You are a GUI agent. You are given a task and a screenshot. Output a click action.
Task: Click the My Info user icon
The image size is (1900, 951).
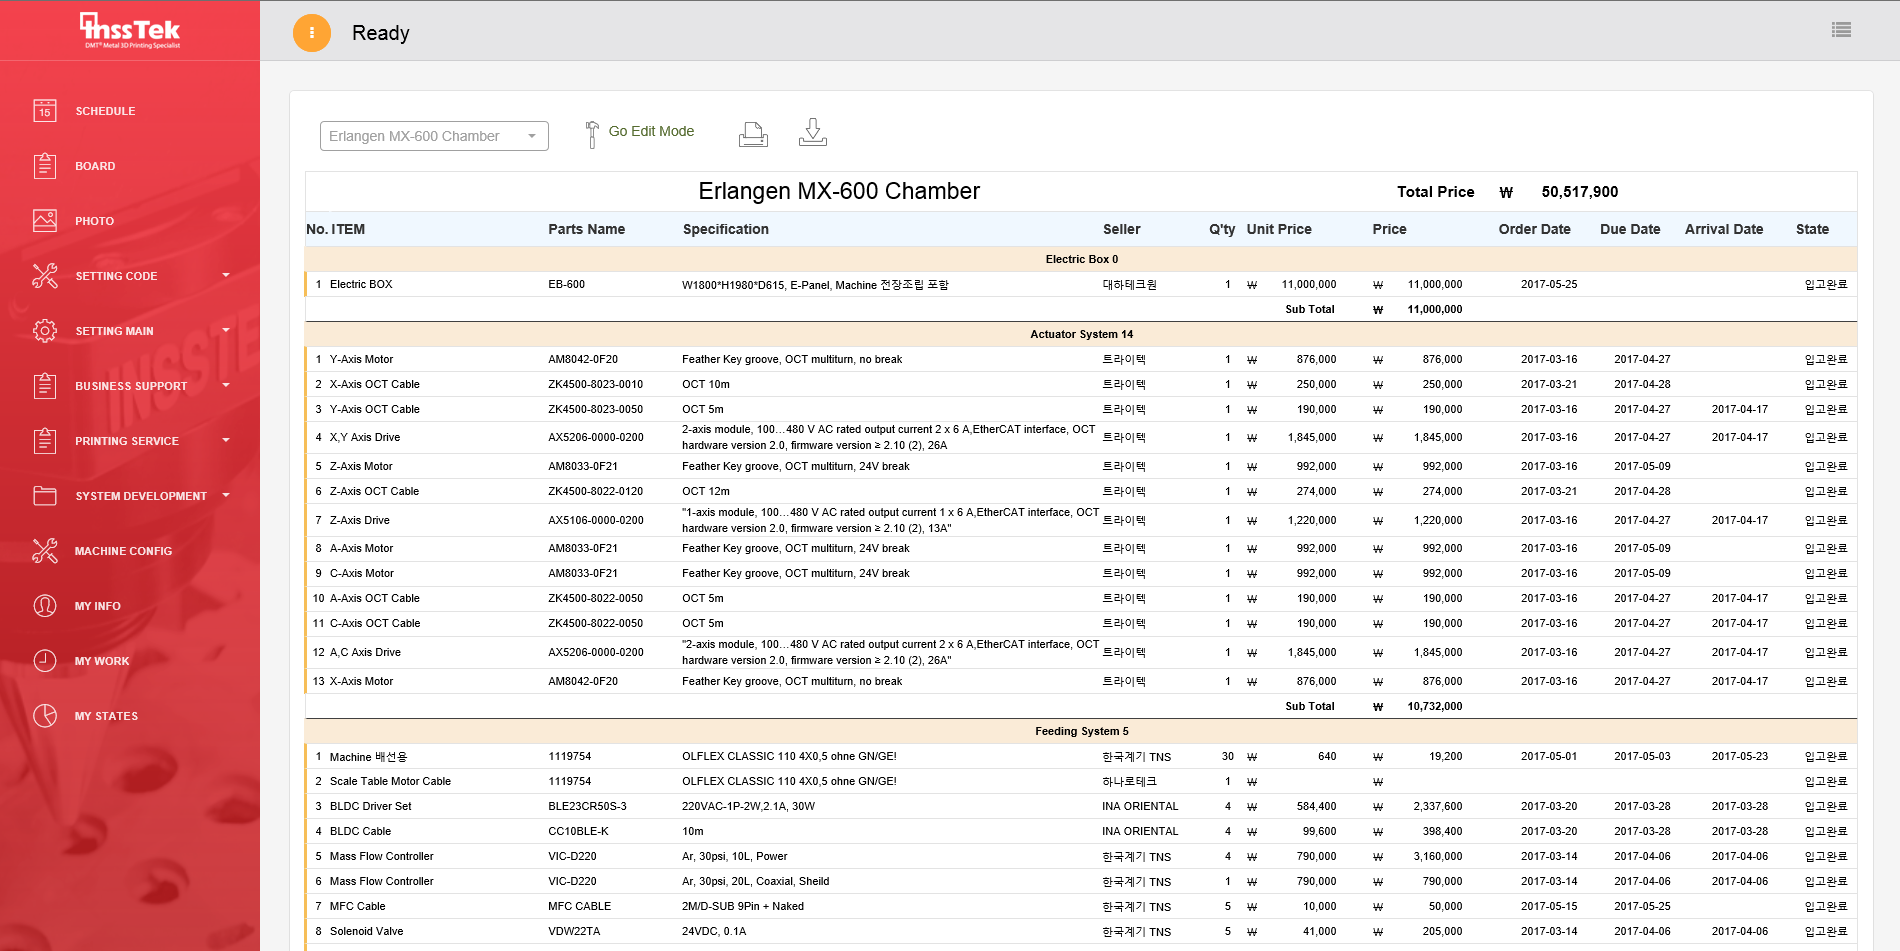pyautogui.click(x=45, y=606)
